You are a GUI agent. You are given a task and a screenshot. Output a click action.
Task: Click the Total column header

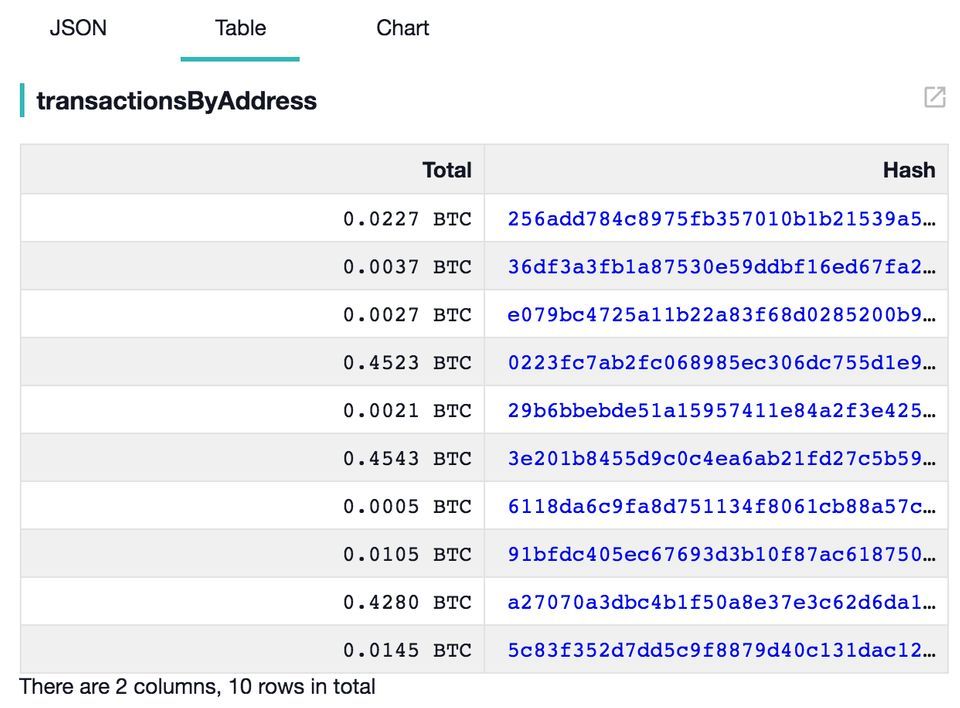(446, 170)
